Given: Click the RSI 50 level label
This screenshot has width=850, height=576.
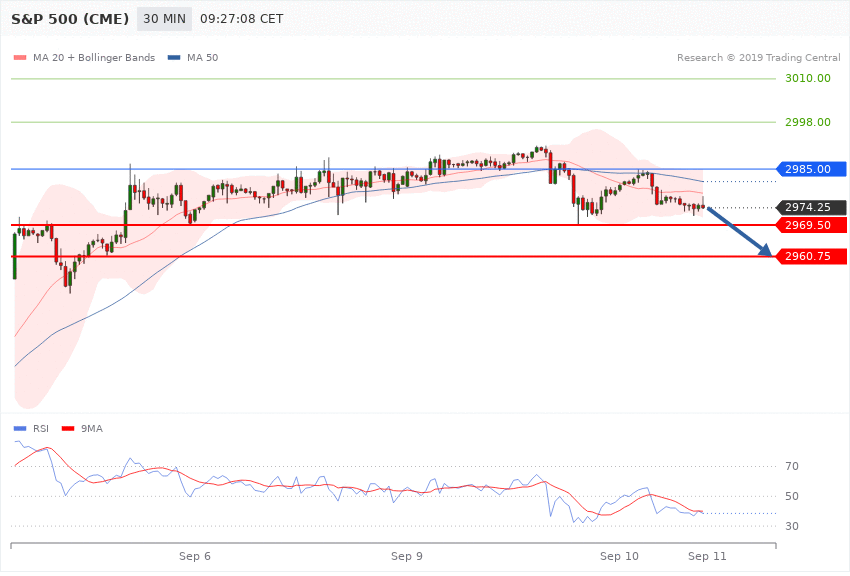Looking at the screenshot, I should [x=792, y=496].
